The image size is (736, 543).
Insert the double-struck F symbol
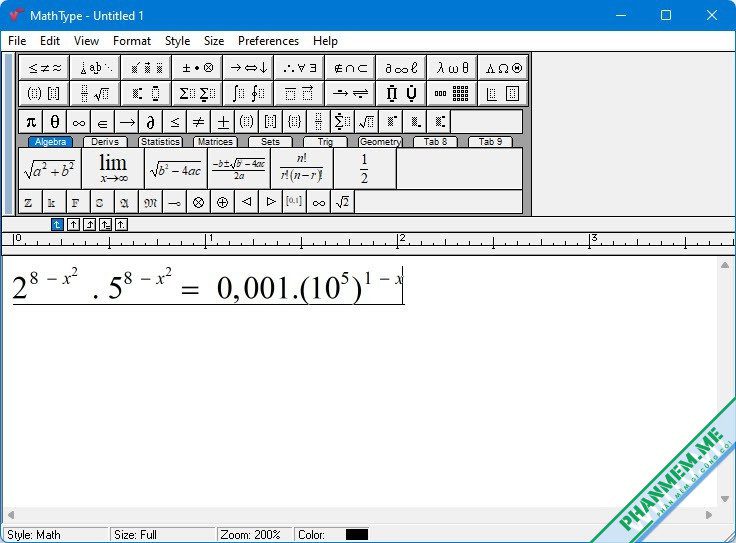78,202
